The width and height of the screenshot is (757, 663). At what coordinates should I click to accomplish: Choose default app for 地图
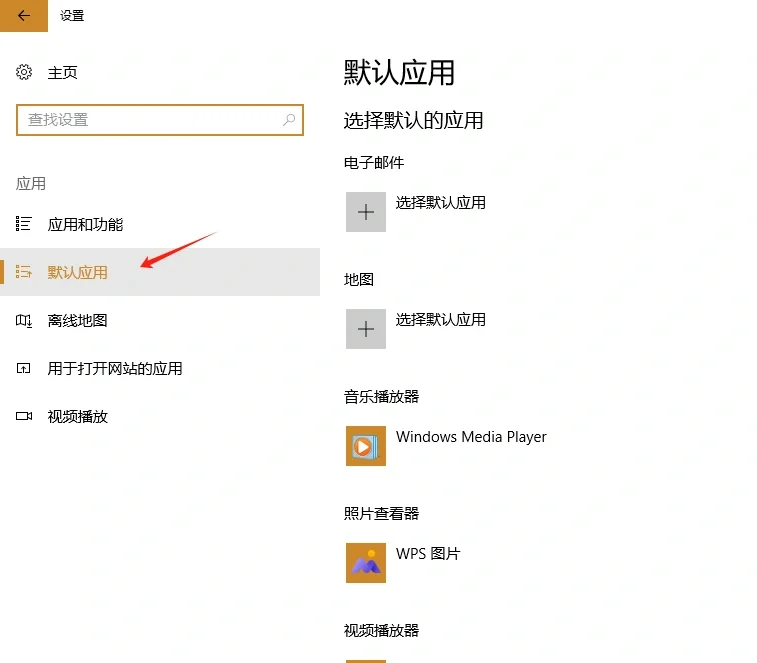point(441,319)
